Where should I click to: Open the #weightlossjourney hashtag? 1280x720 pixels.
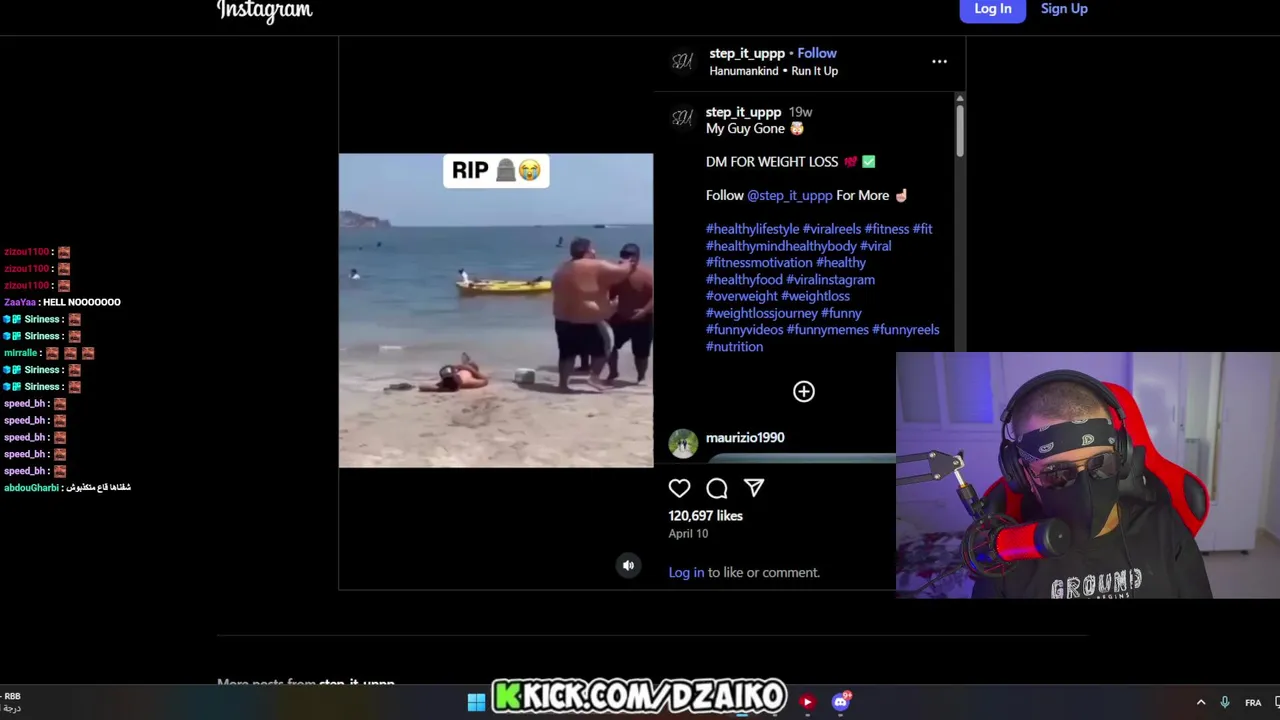[762, 313]
